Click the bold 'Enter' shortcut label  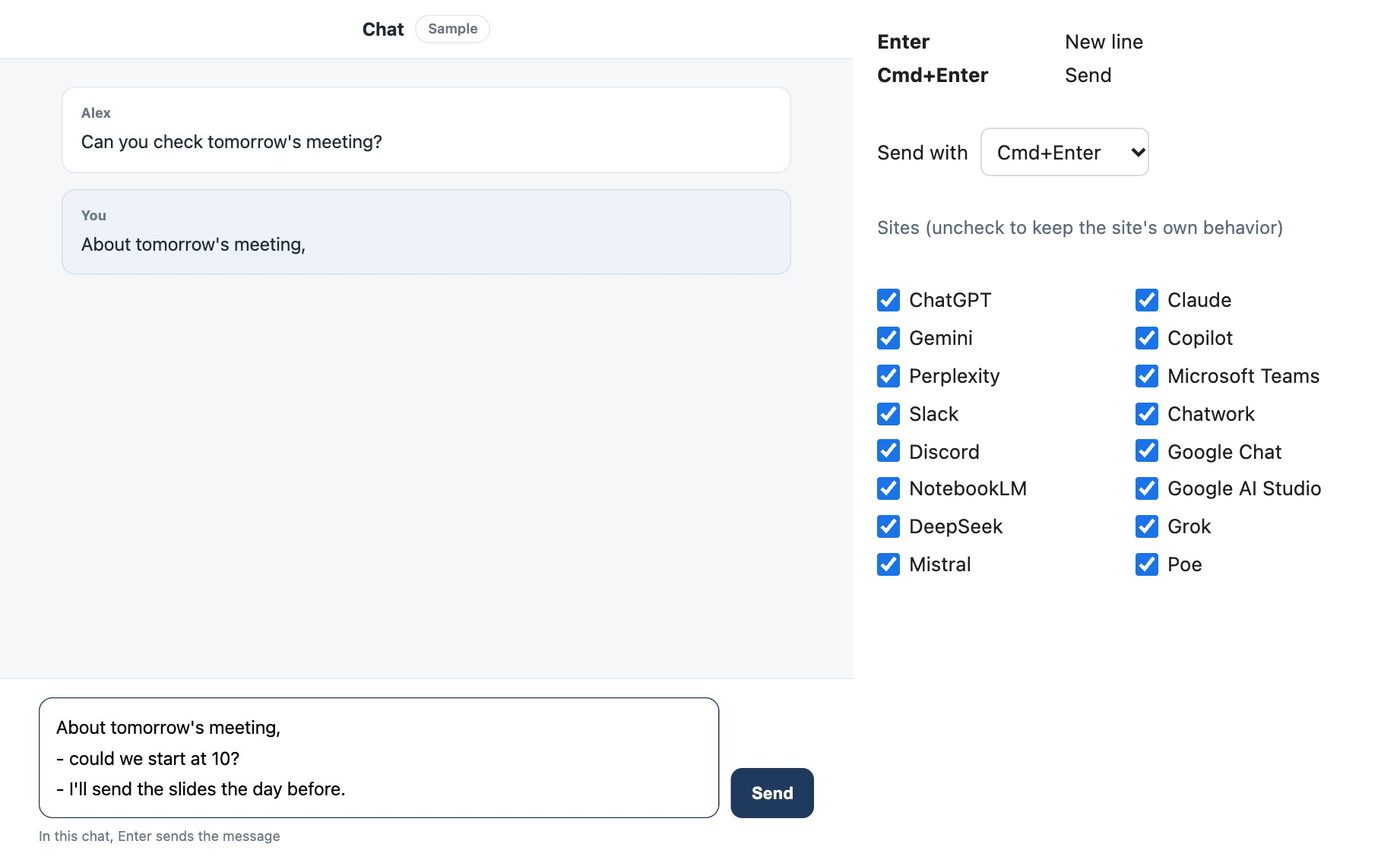pyautogui.click(x=904, y=42)
